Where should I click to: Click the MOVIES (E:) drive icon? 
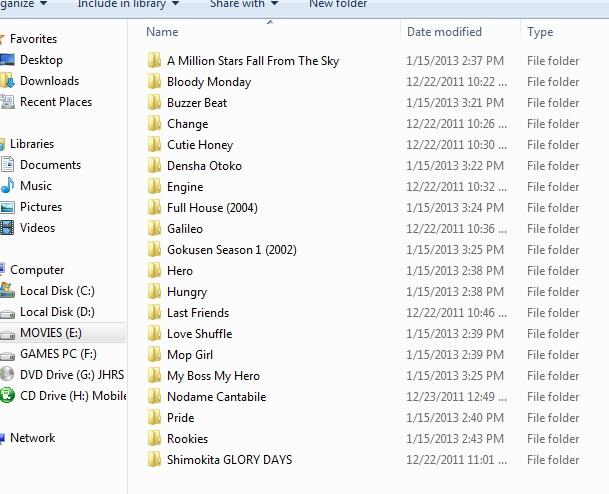7,335
